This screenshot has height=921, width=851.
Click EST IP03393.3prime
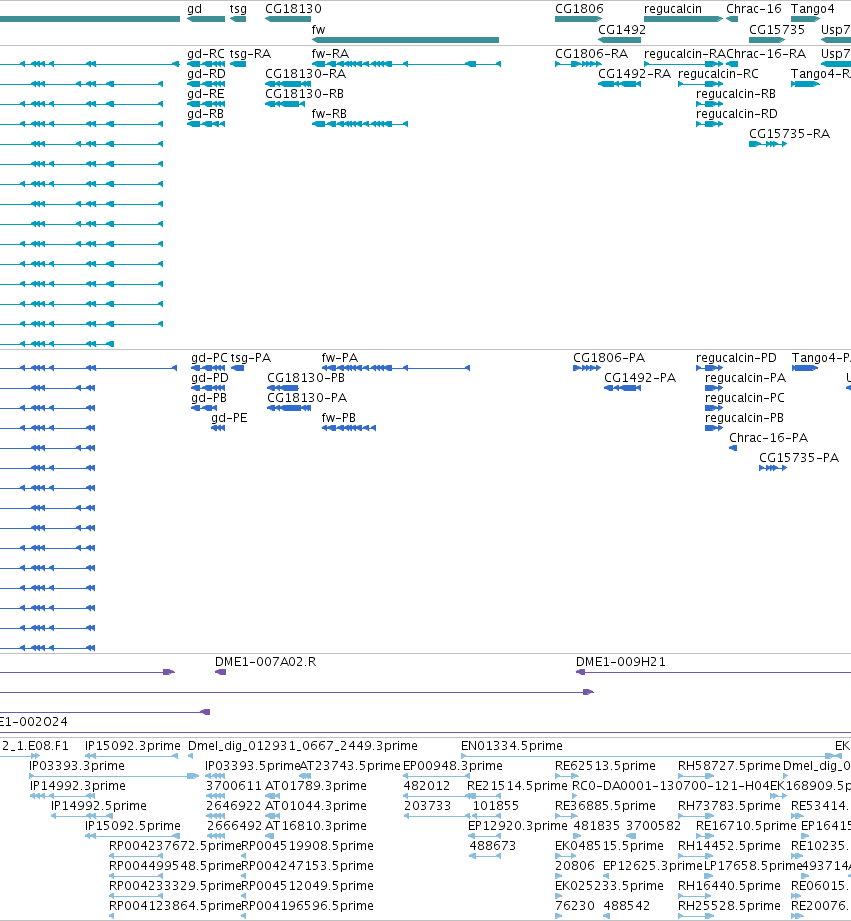click(x=115, y=776)
